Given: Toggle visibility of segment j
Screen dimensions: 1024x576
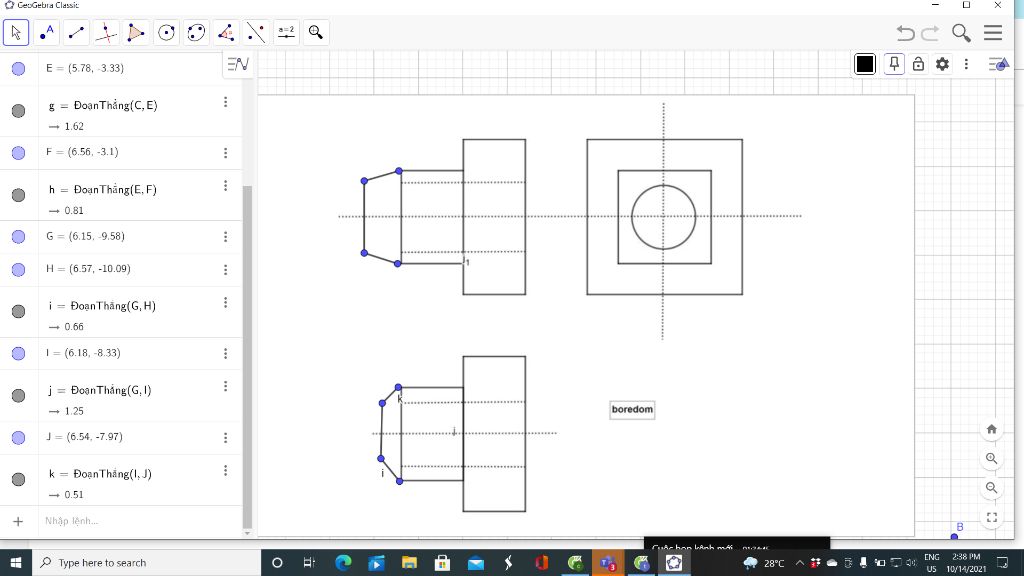Looking at the screenshot, I should (18, 395).
